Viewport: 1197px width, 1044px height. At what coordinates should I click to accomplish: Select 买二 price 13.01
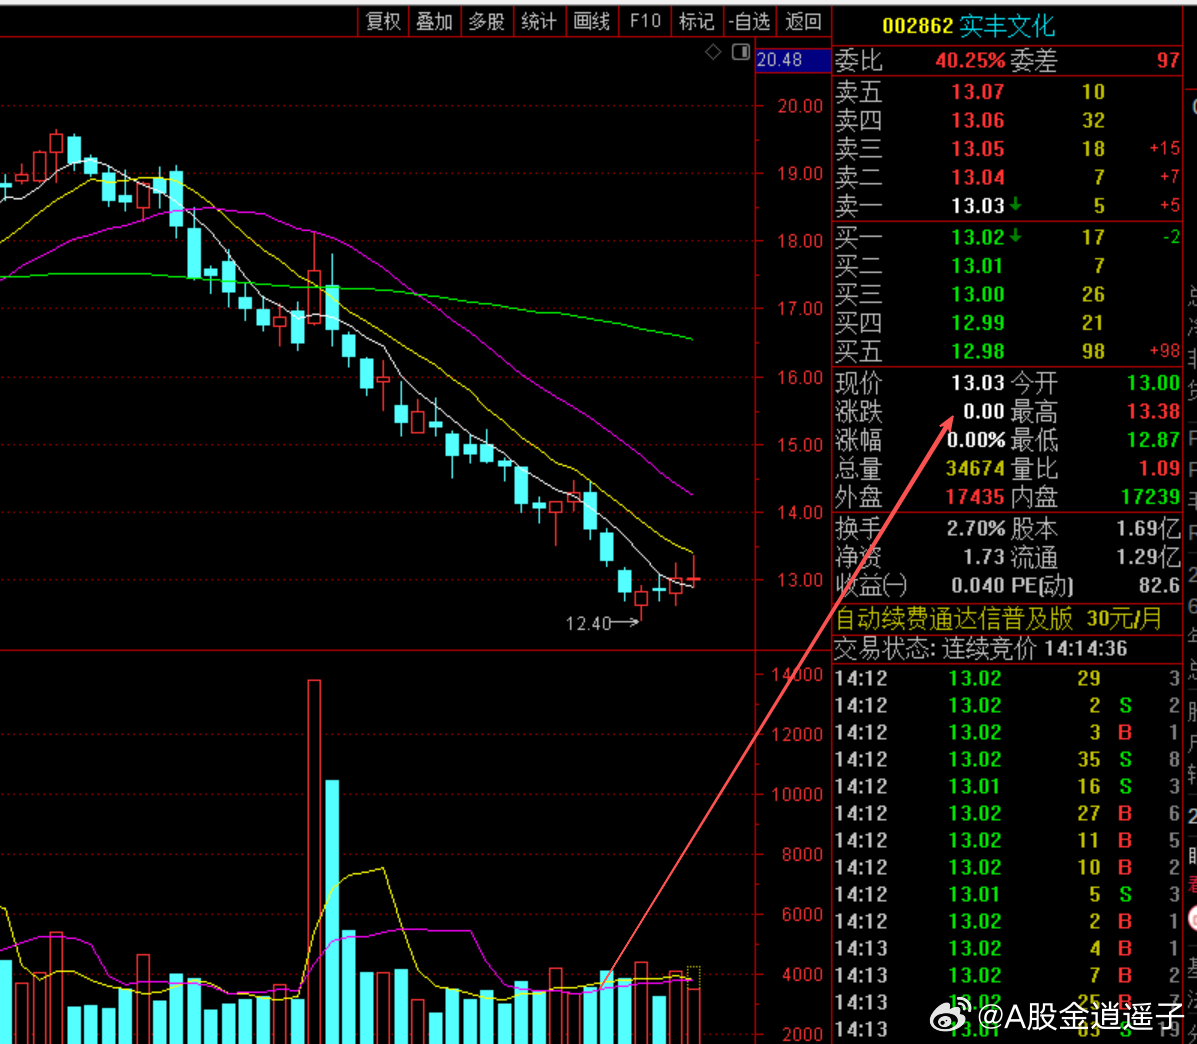tap(977, 266)
